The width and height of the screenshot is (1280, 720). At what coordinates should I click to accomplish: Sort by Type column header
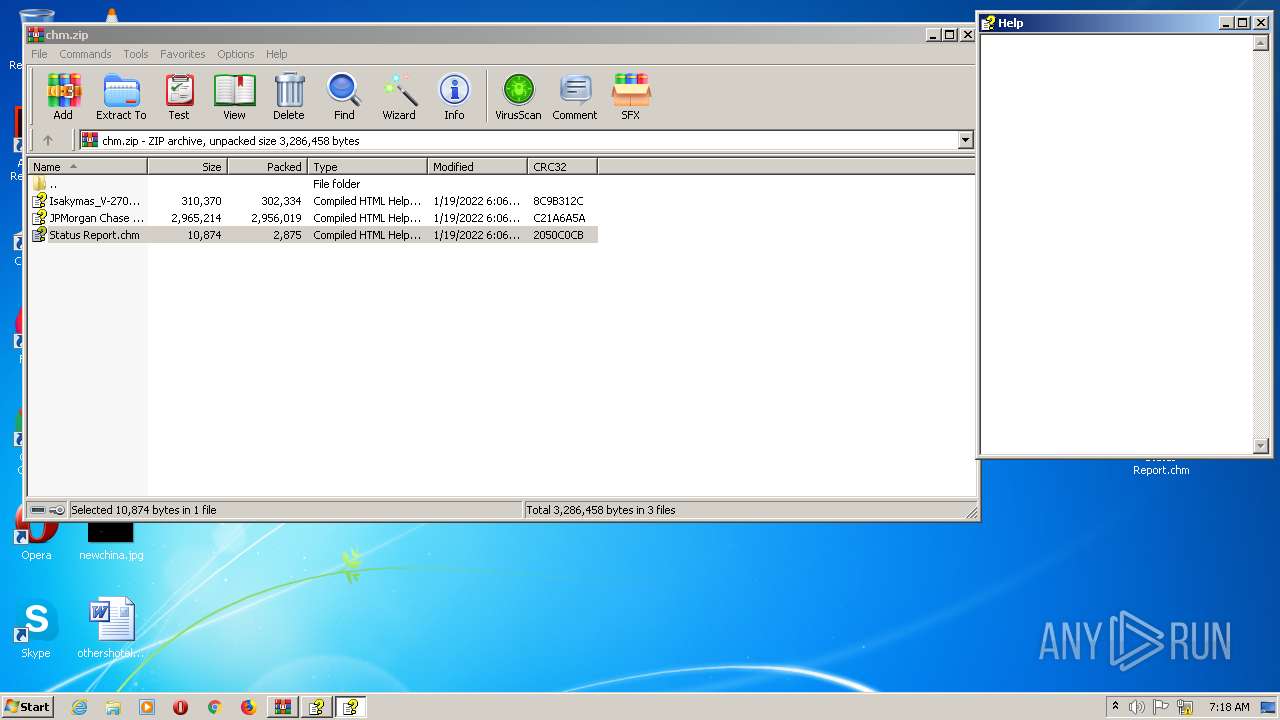tap(368, 167)
